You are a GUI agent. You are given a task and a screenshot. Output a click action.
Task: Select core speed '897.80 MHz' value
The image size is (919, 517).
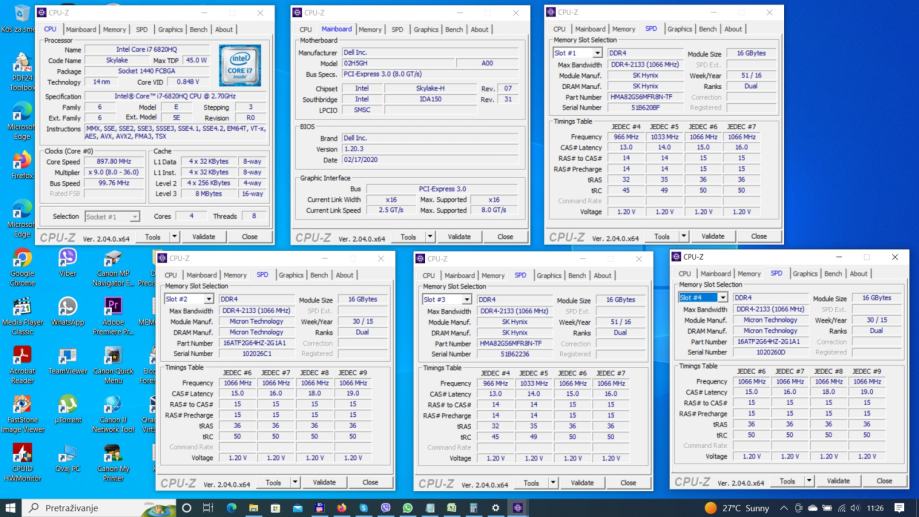[x=114, y=161]
